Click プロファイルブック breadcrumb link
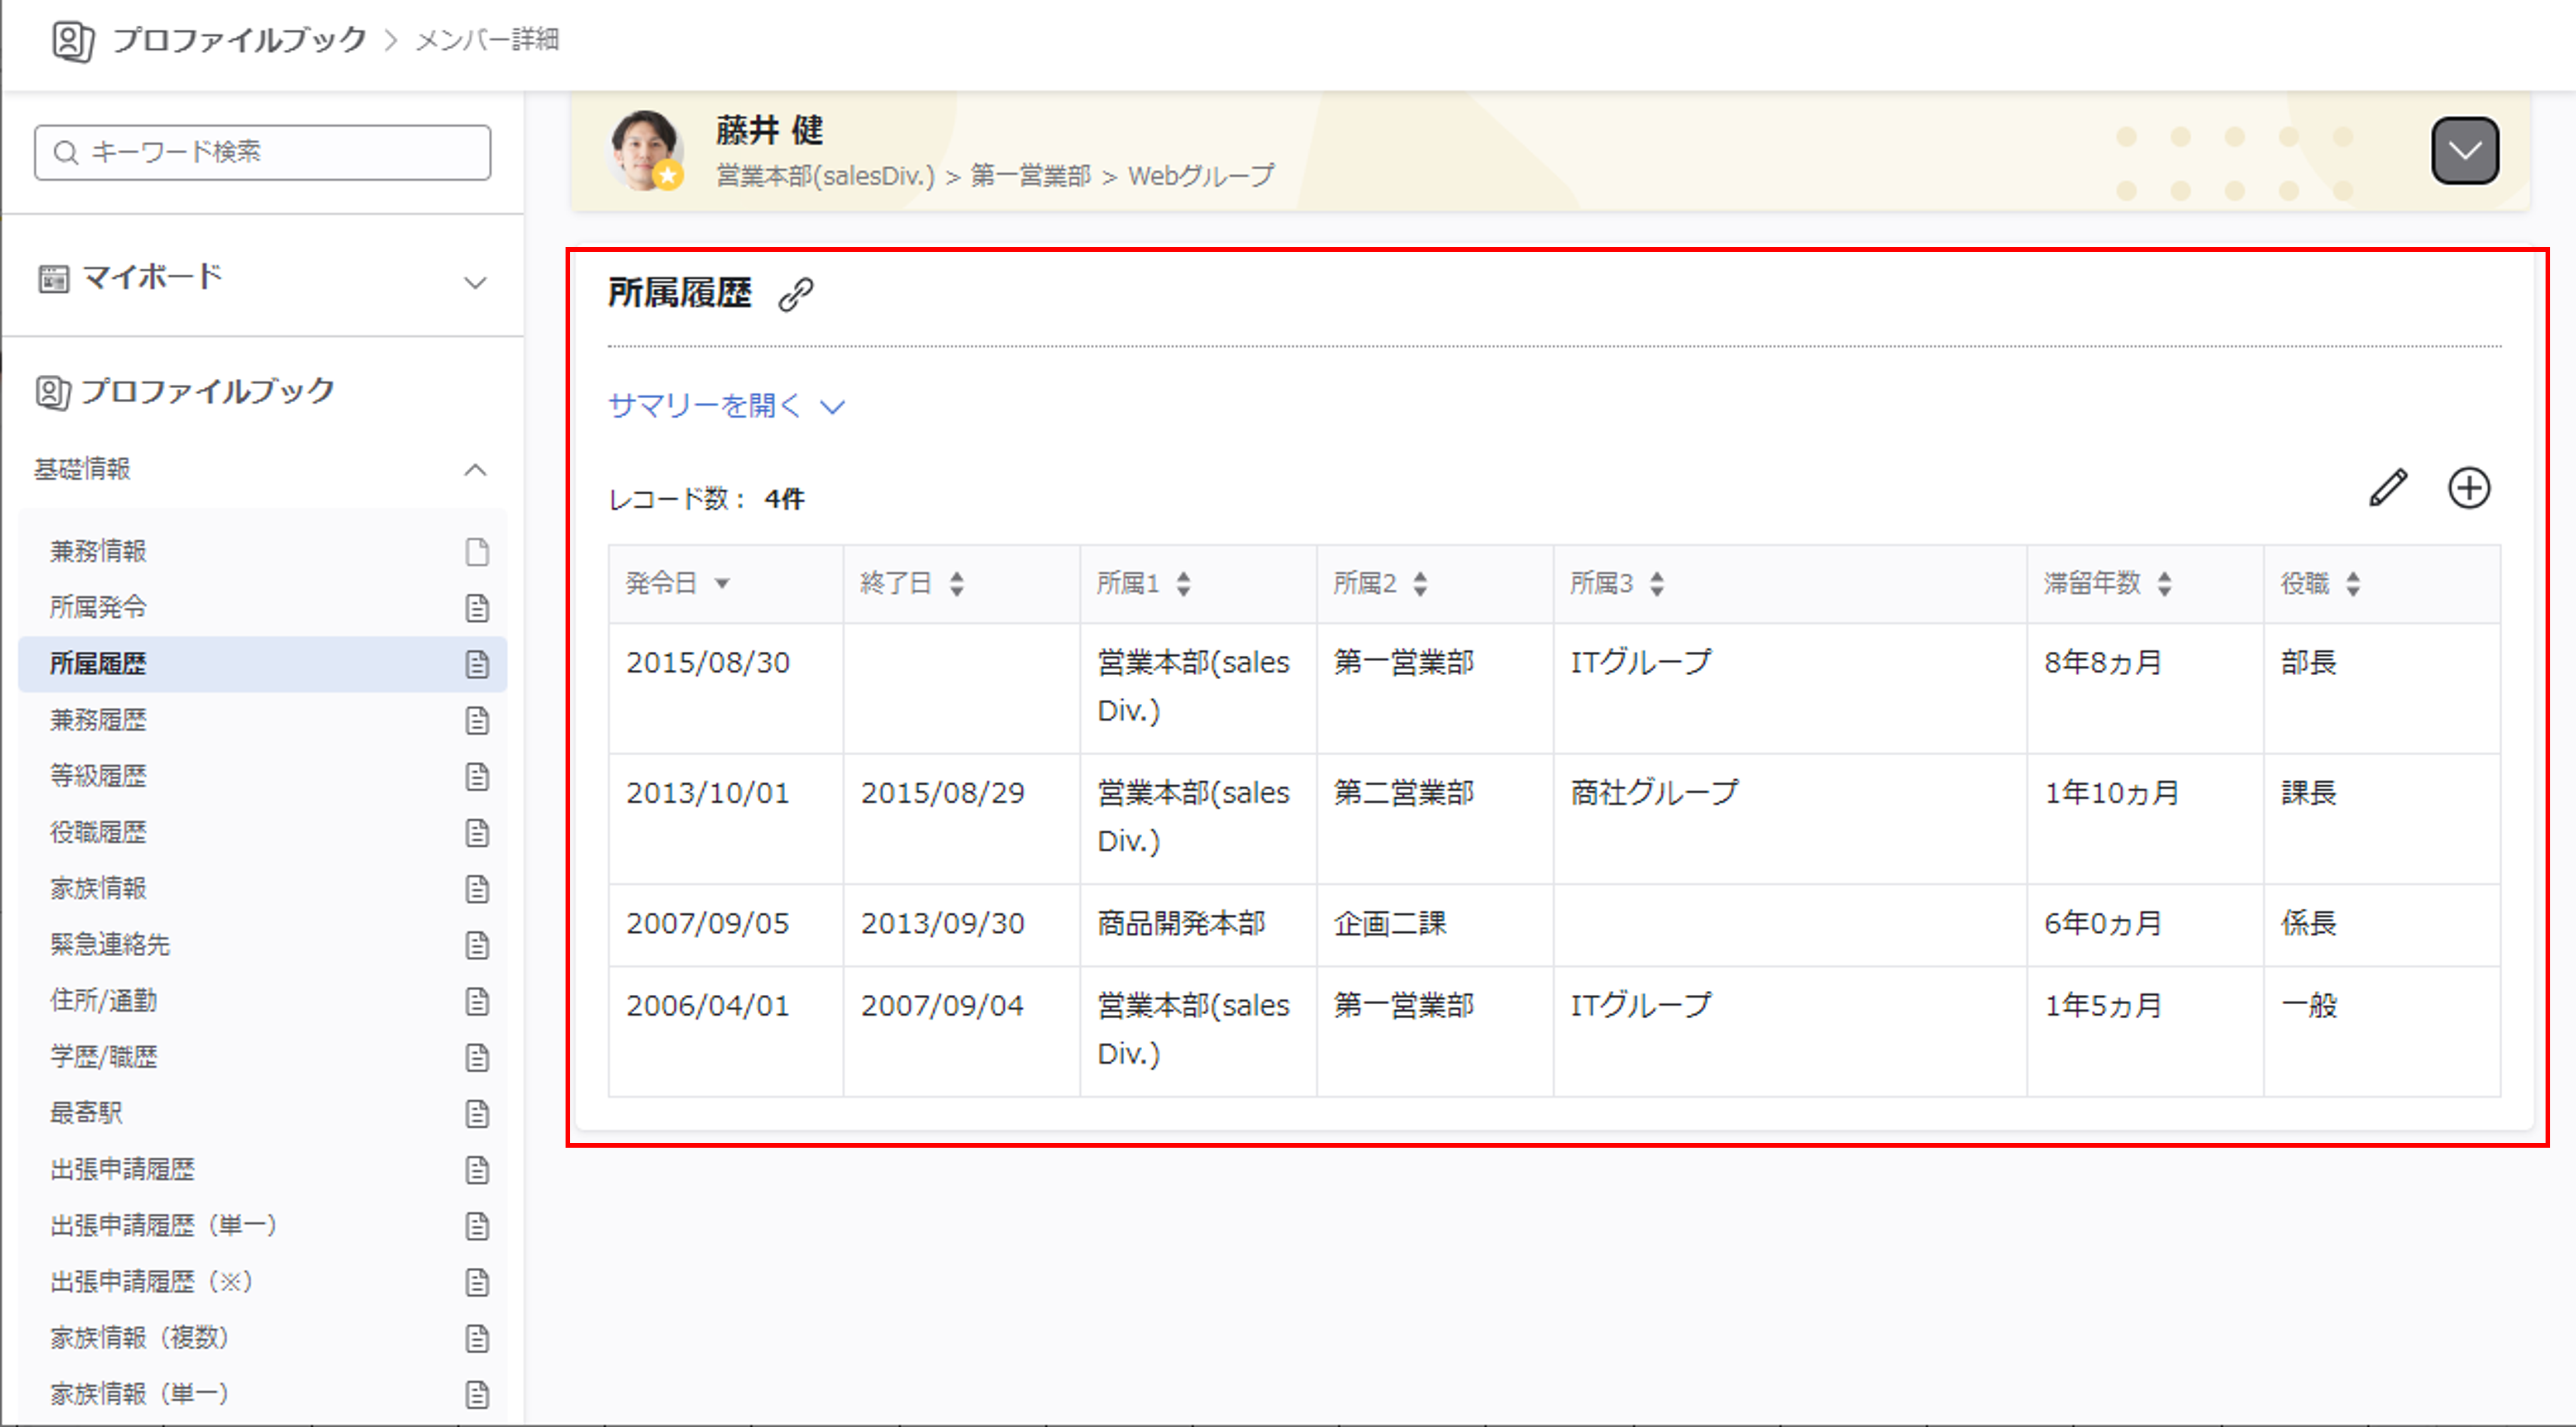 (x=239, y=40)
